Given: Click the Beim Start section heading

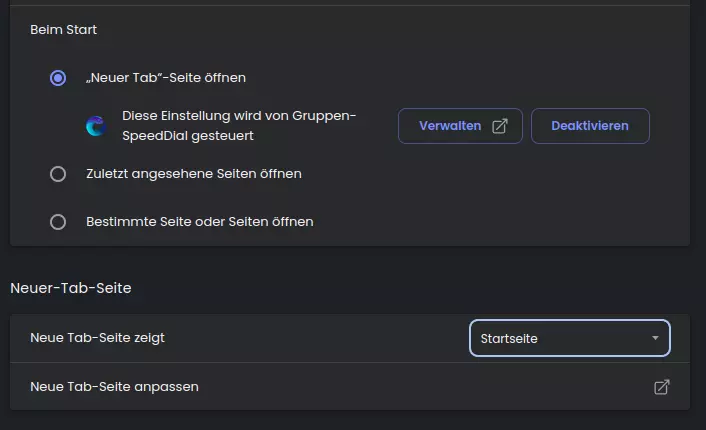Looking at the screenshot, I should point(63,30).
